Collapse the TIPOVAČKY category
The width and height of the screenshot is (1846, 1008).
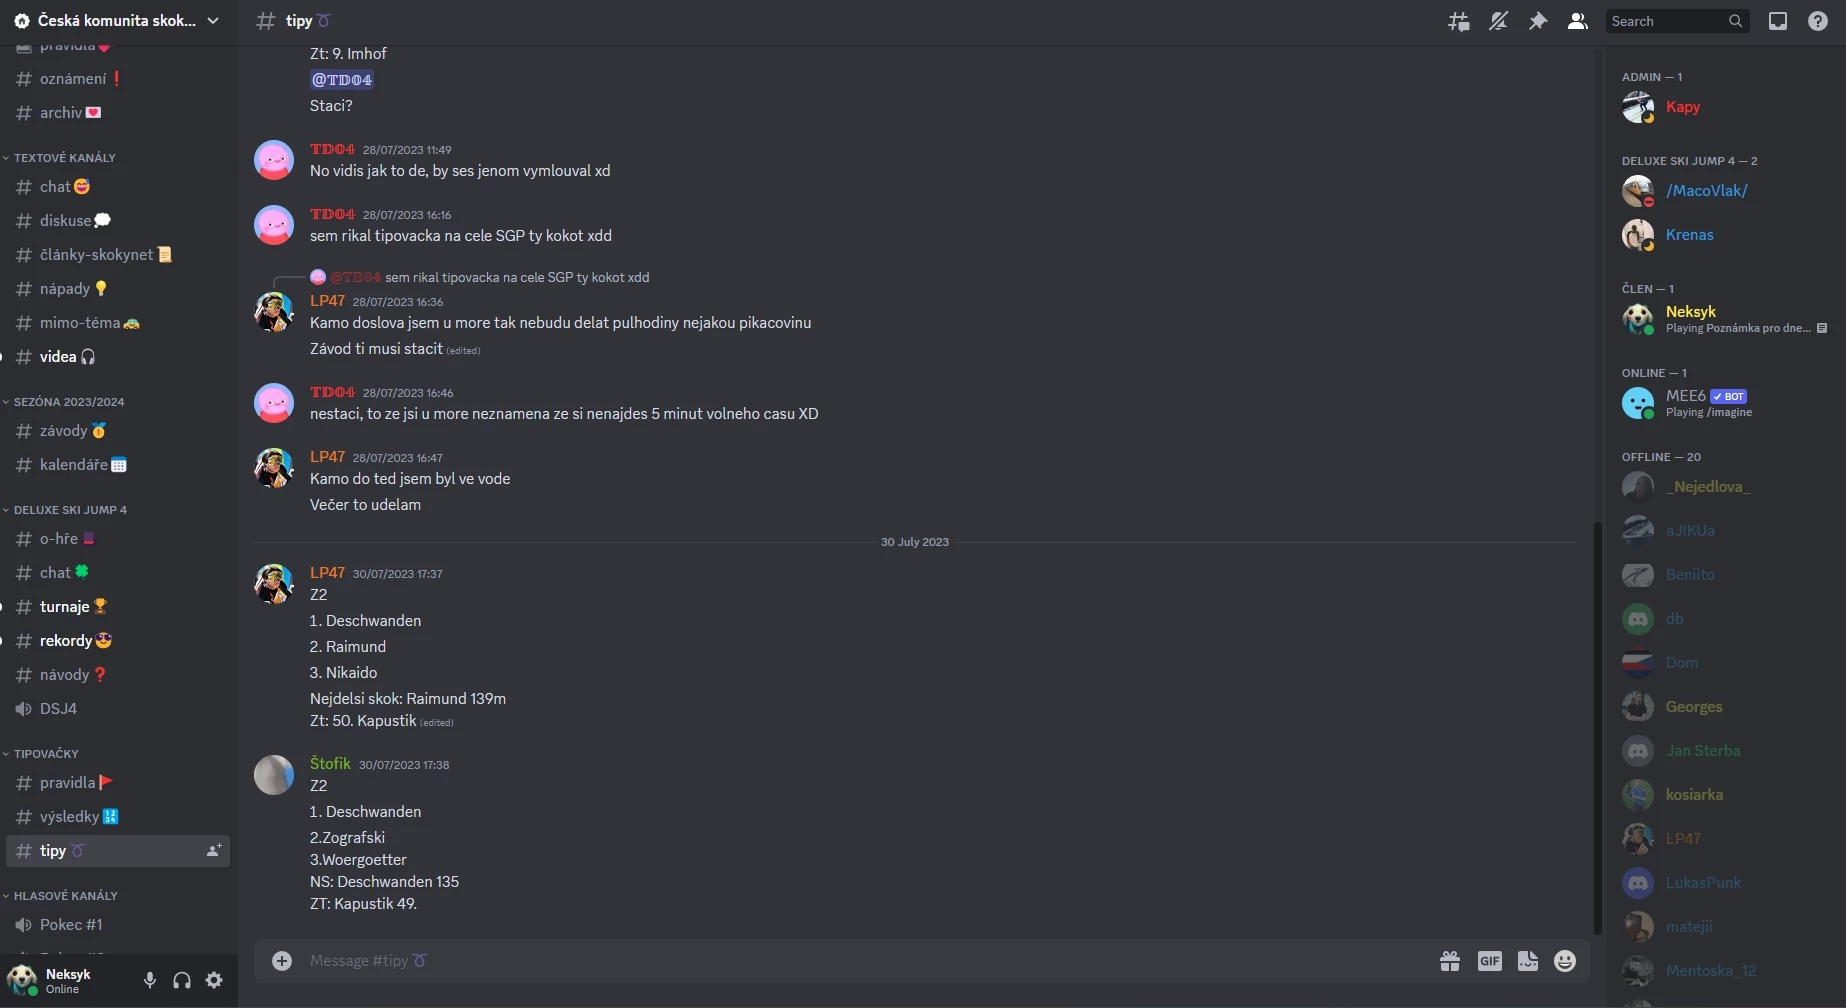click(41, 754)
